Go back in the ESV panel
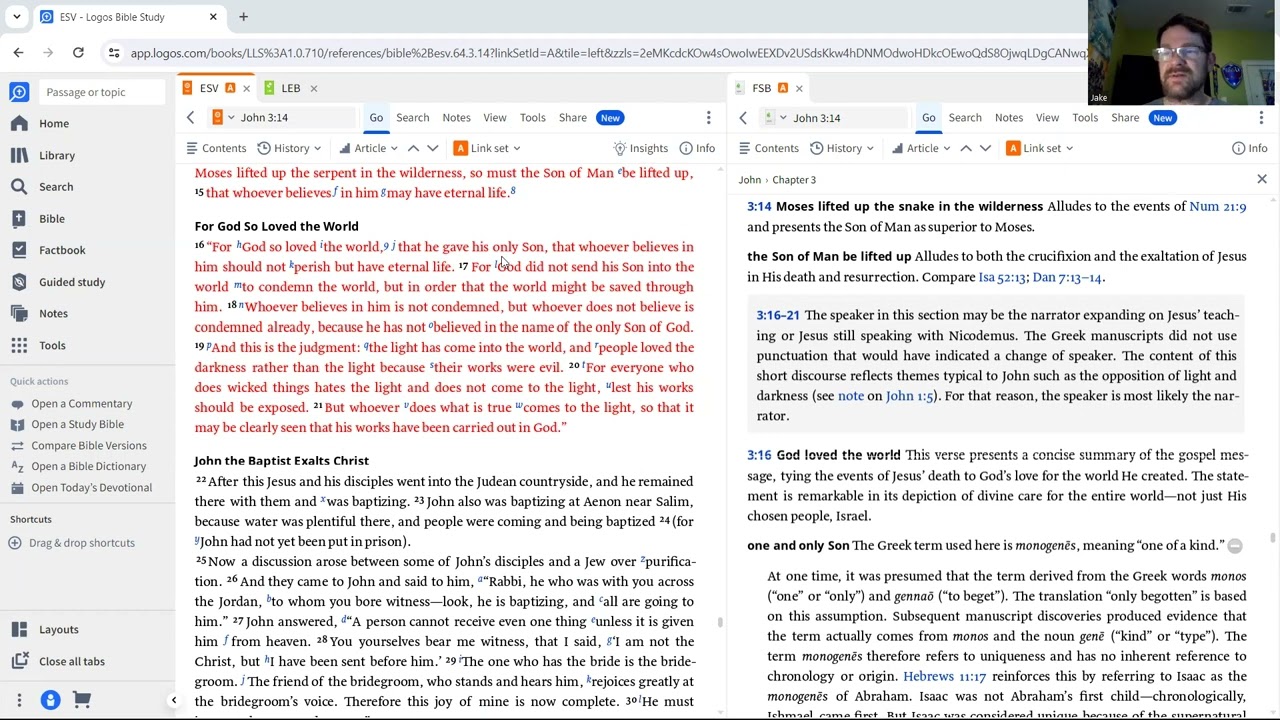 pyautogui.click(x=190, y=118)
